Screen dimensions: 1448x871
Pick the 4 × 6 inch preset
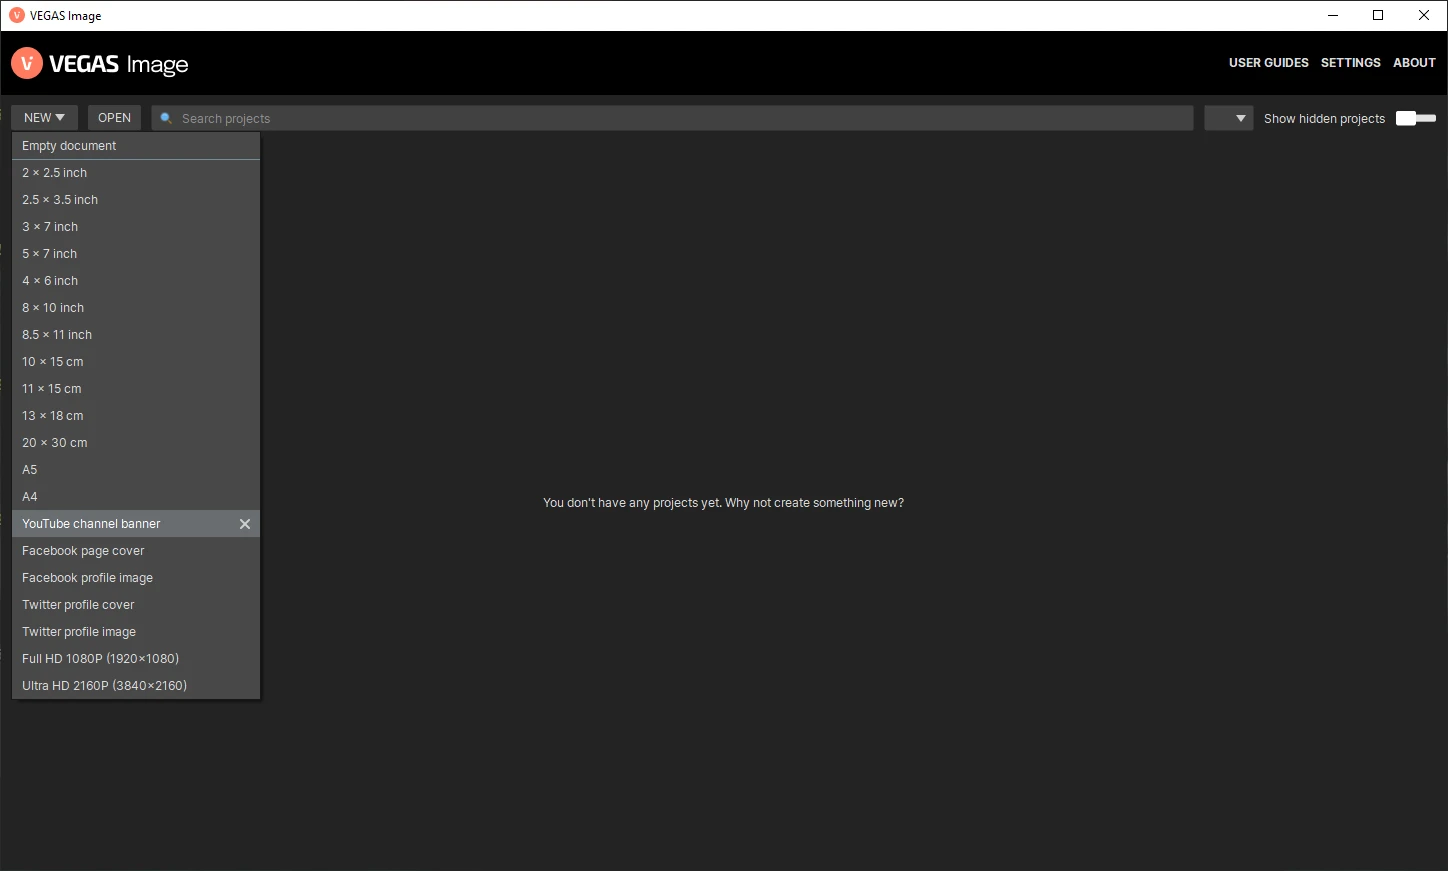136,281
